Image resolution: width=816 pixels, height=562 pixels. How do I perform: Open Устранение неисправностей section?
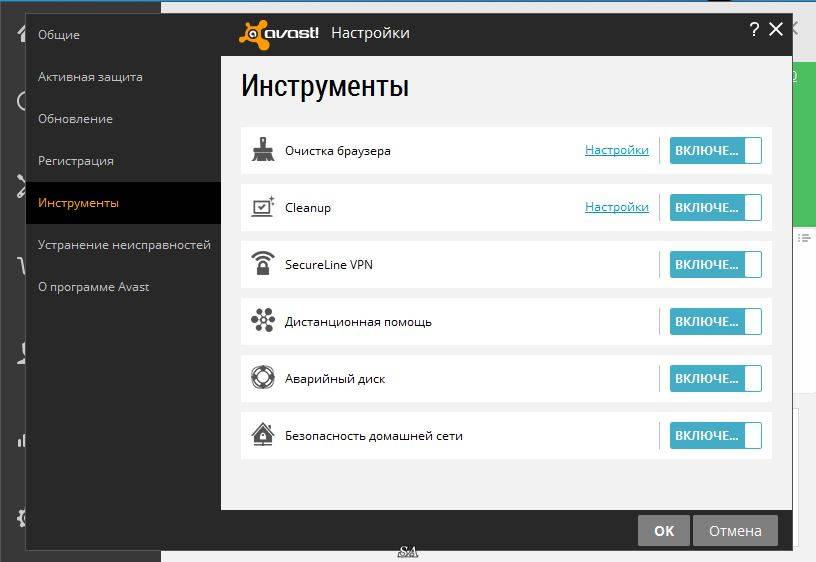tap(123, 245)
